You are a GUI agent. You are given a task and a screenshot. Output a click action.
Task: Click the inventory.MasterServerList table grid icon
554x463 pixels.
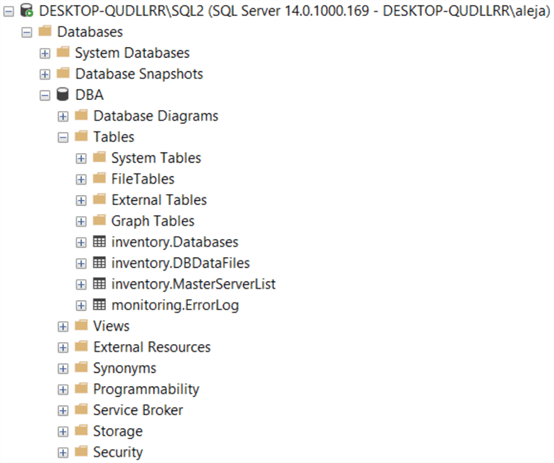tap(99, 283)
